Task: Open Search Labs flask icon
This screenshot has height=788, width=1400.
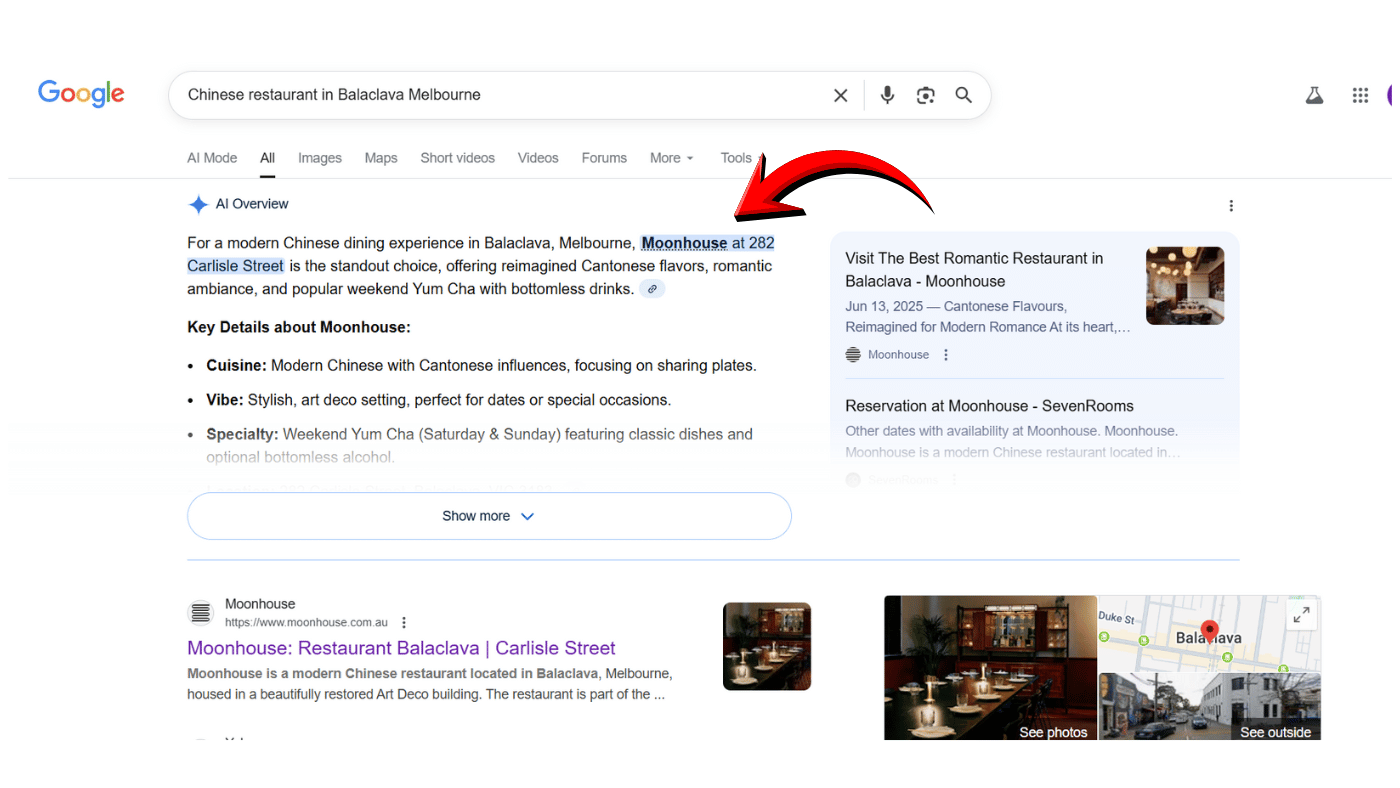Action: [1314, 95]
